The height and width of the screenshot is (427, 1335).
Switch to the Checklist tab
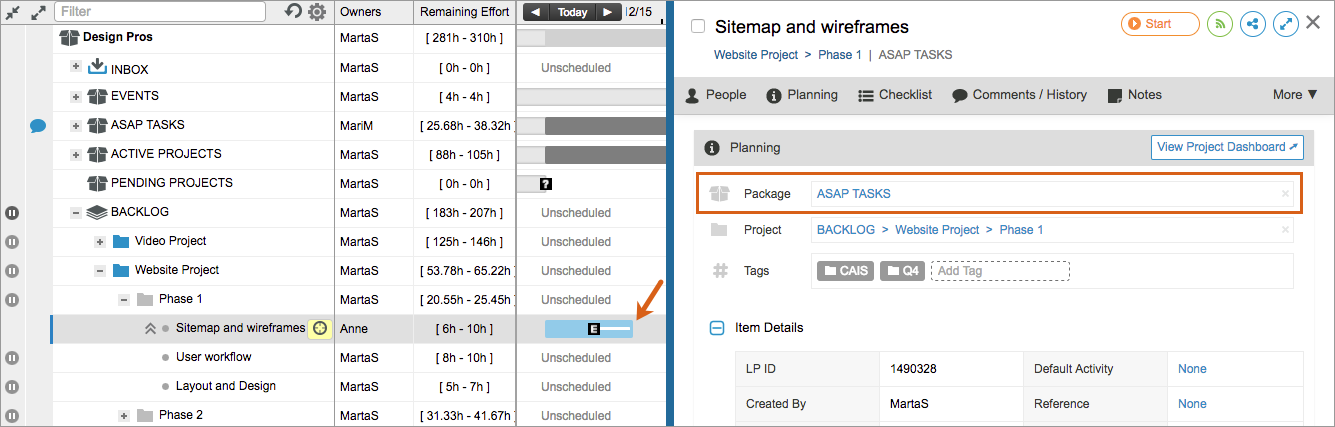(894, 95)
